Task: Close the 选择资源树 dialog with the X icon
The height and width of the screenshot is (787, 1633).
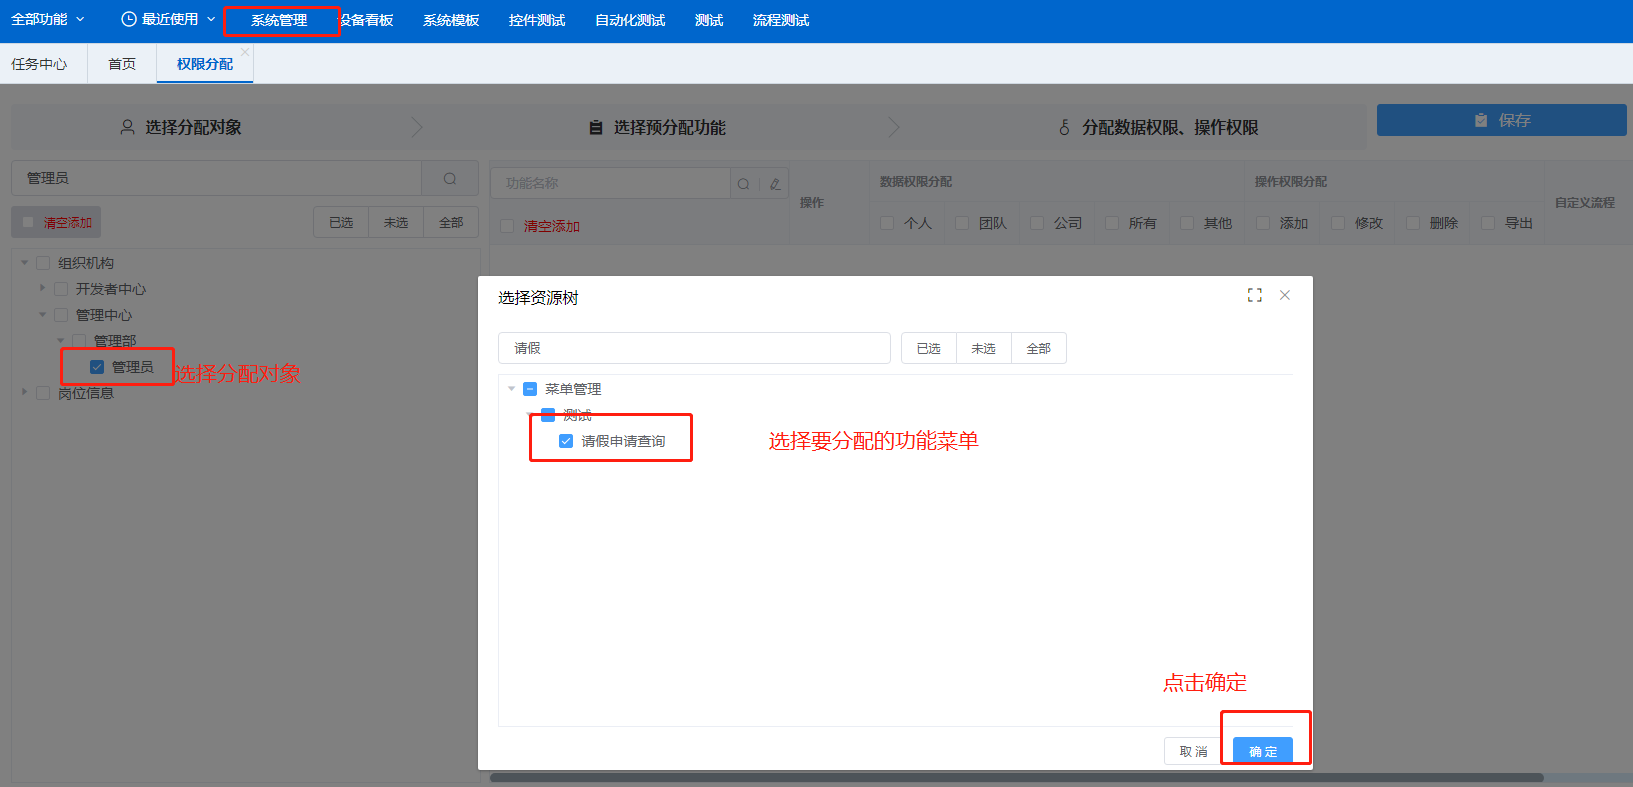Action: (1285, 295)
